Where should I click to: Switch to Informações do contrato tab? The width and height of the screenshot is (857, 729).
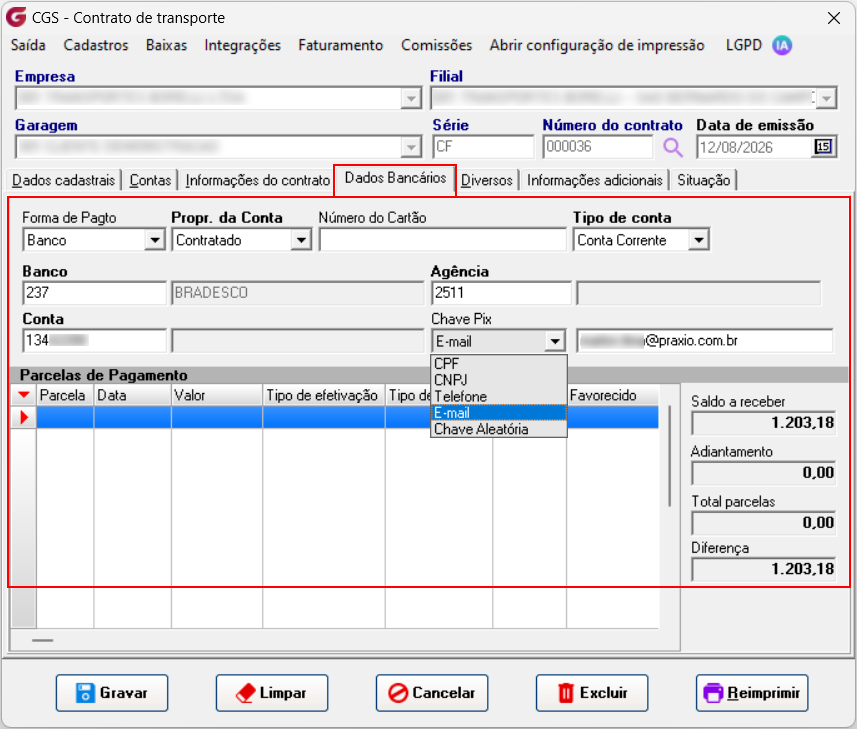click(257, 180)
